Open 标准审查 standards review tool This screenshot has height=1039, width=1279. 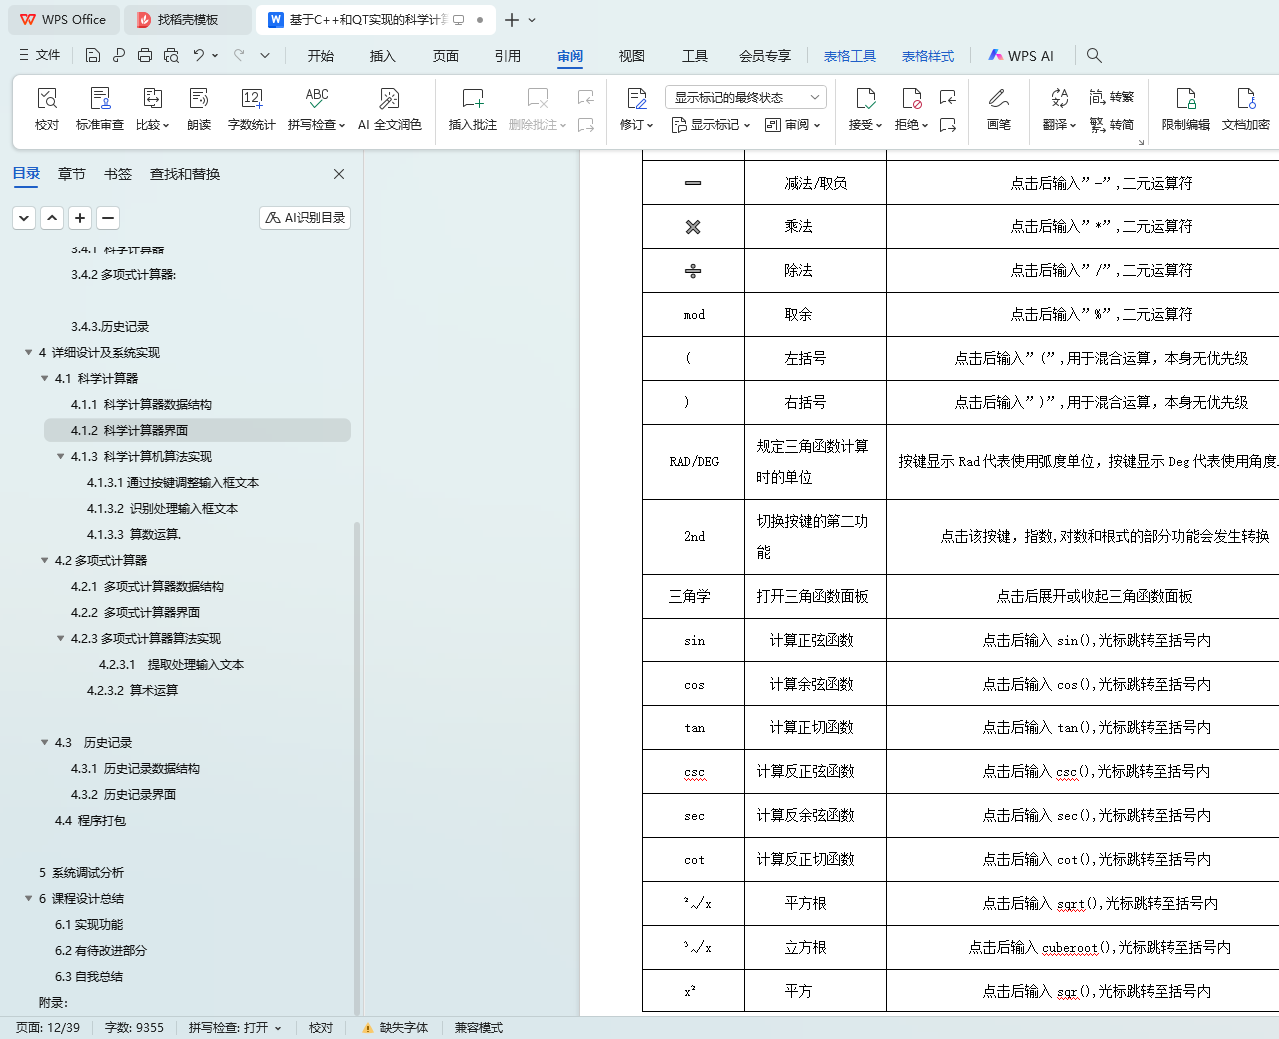pos(100,108)
